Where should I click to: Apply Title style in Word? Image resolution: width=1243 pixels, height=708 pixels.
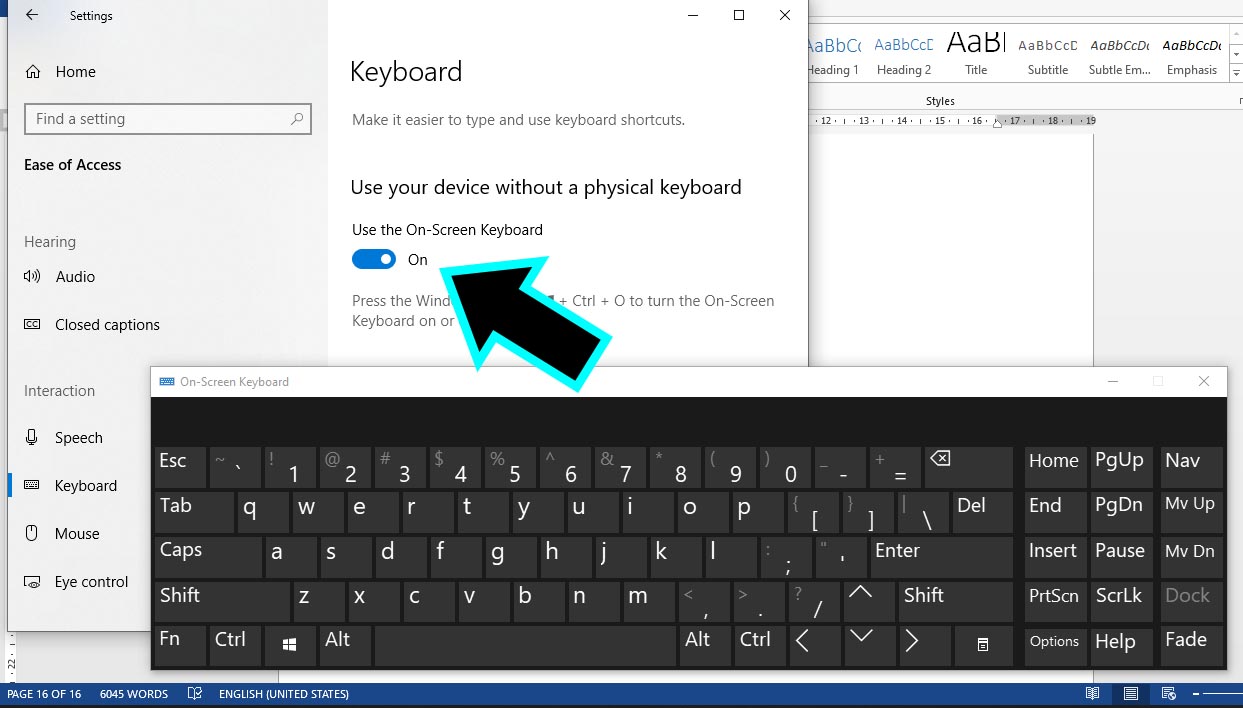point(976,53)
